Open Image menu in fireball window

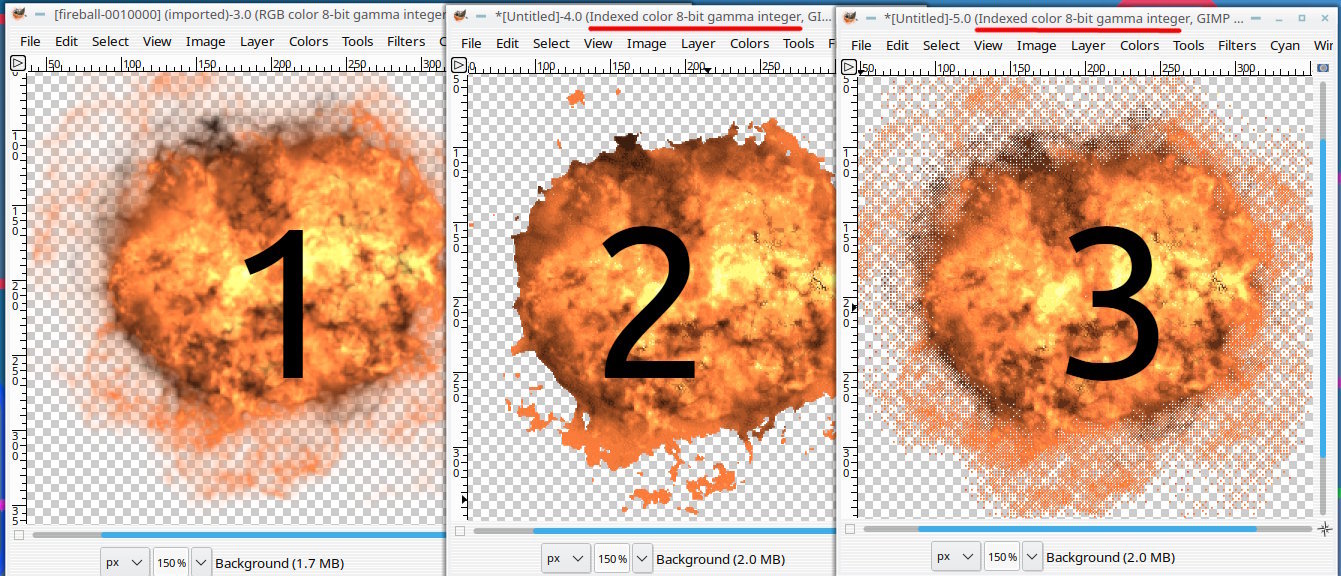click(x=206, y=41)
